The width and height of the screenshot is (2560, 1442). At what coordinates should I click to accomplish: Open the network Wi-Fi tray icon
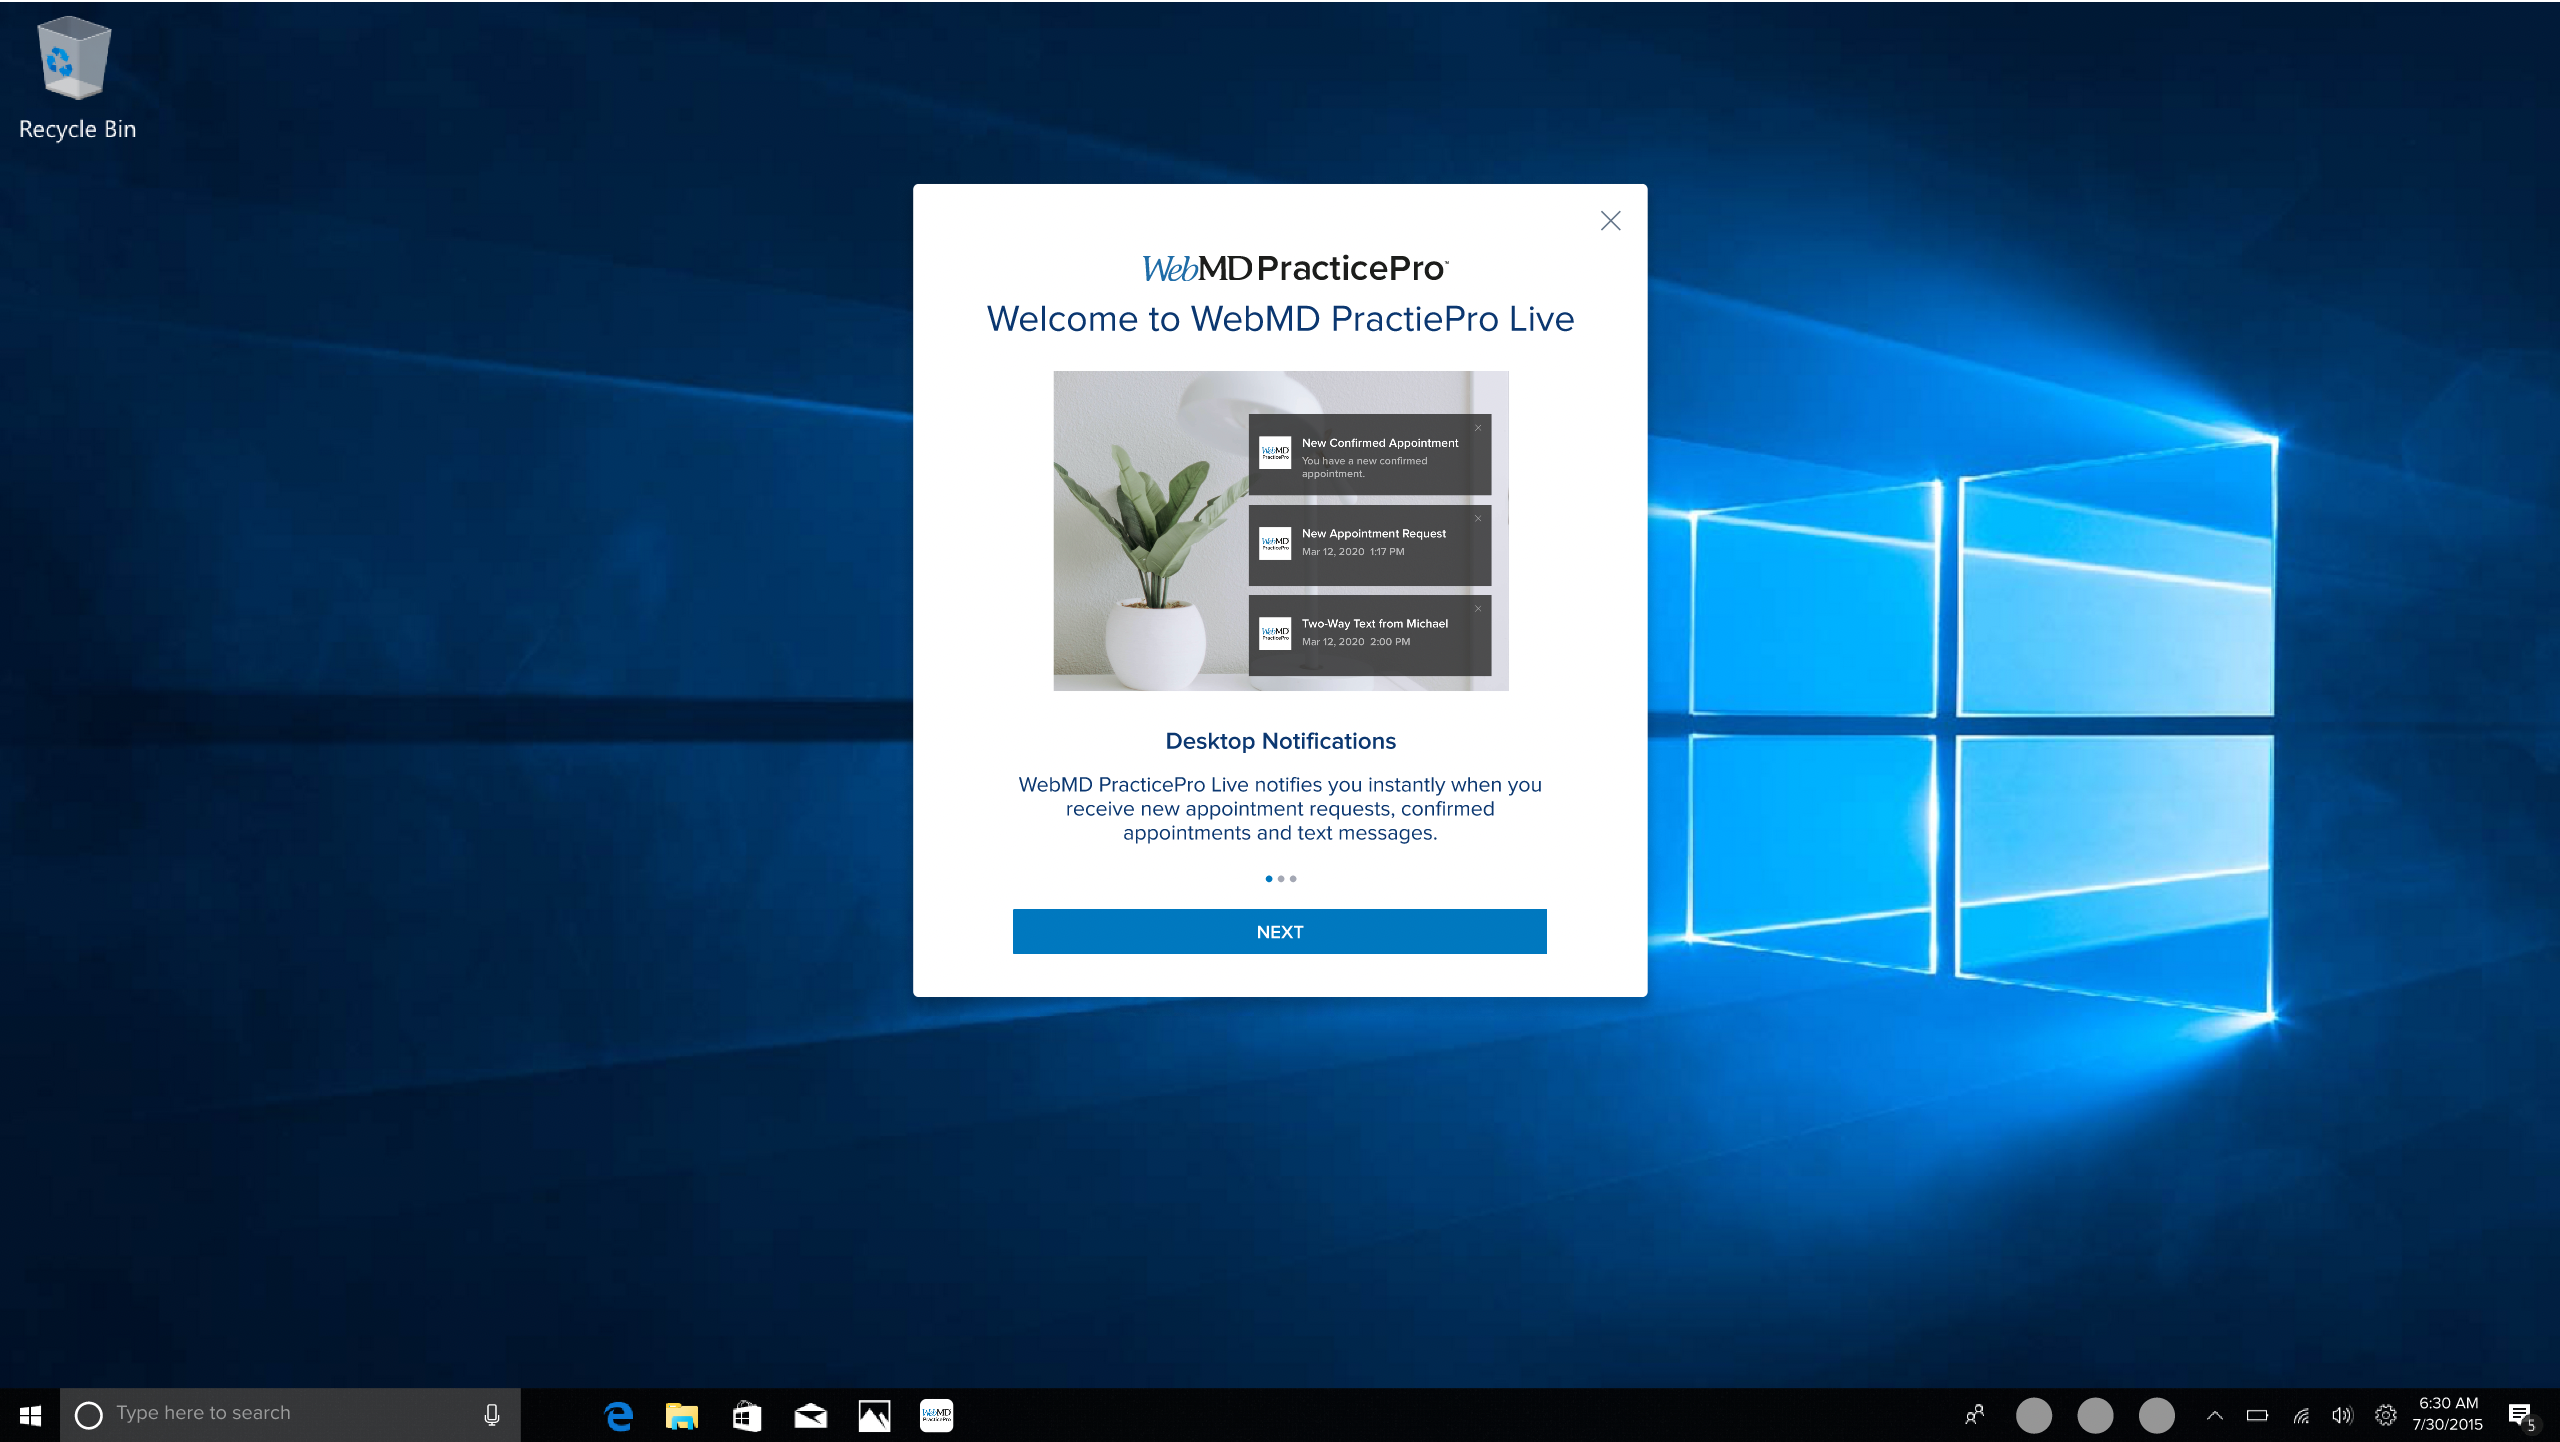[x=2301, y=1415]
